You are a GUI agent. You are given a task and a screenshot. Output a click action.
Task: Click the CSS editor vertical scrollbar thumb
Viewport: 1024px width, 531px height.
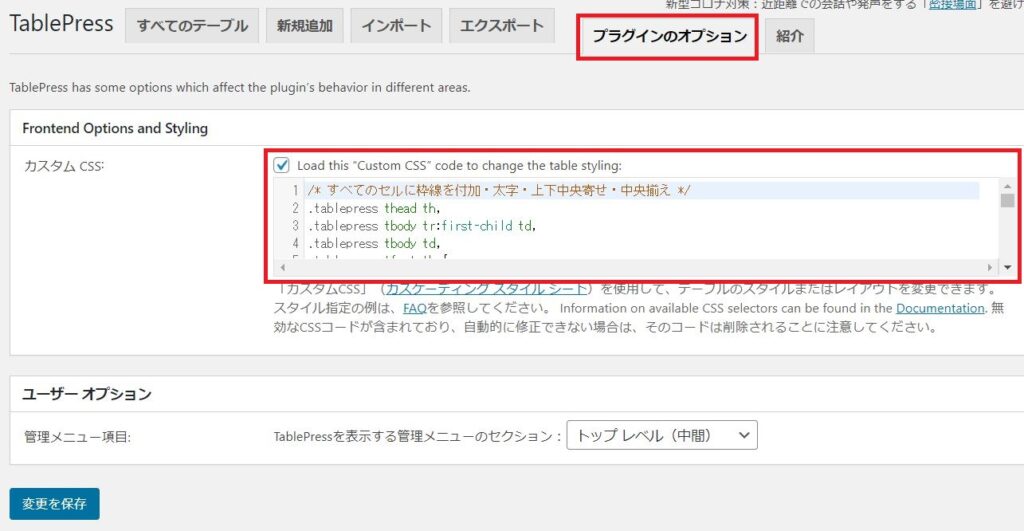(1007, 200)
